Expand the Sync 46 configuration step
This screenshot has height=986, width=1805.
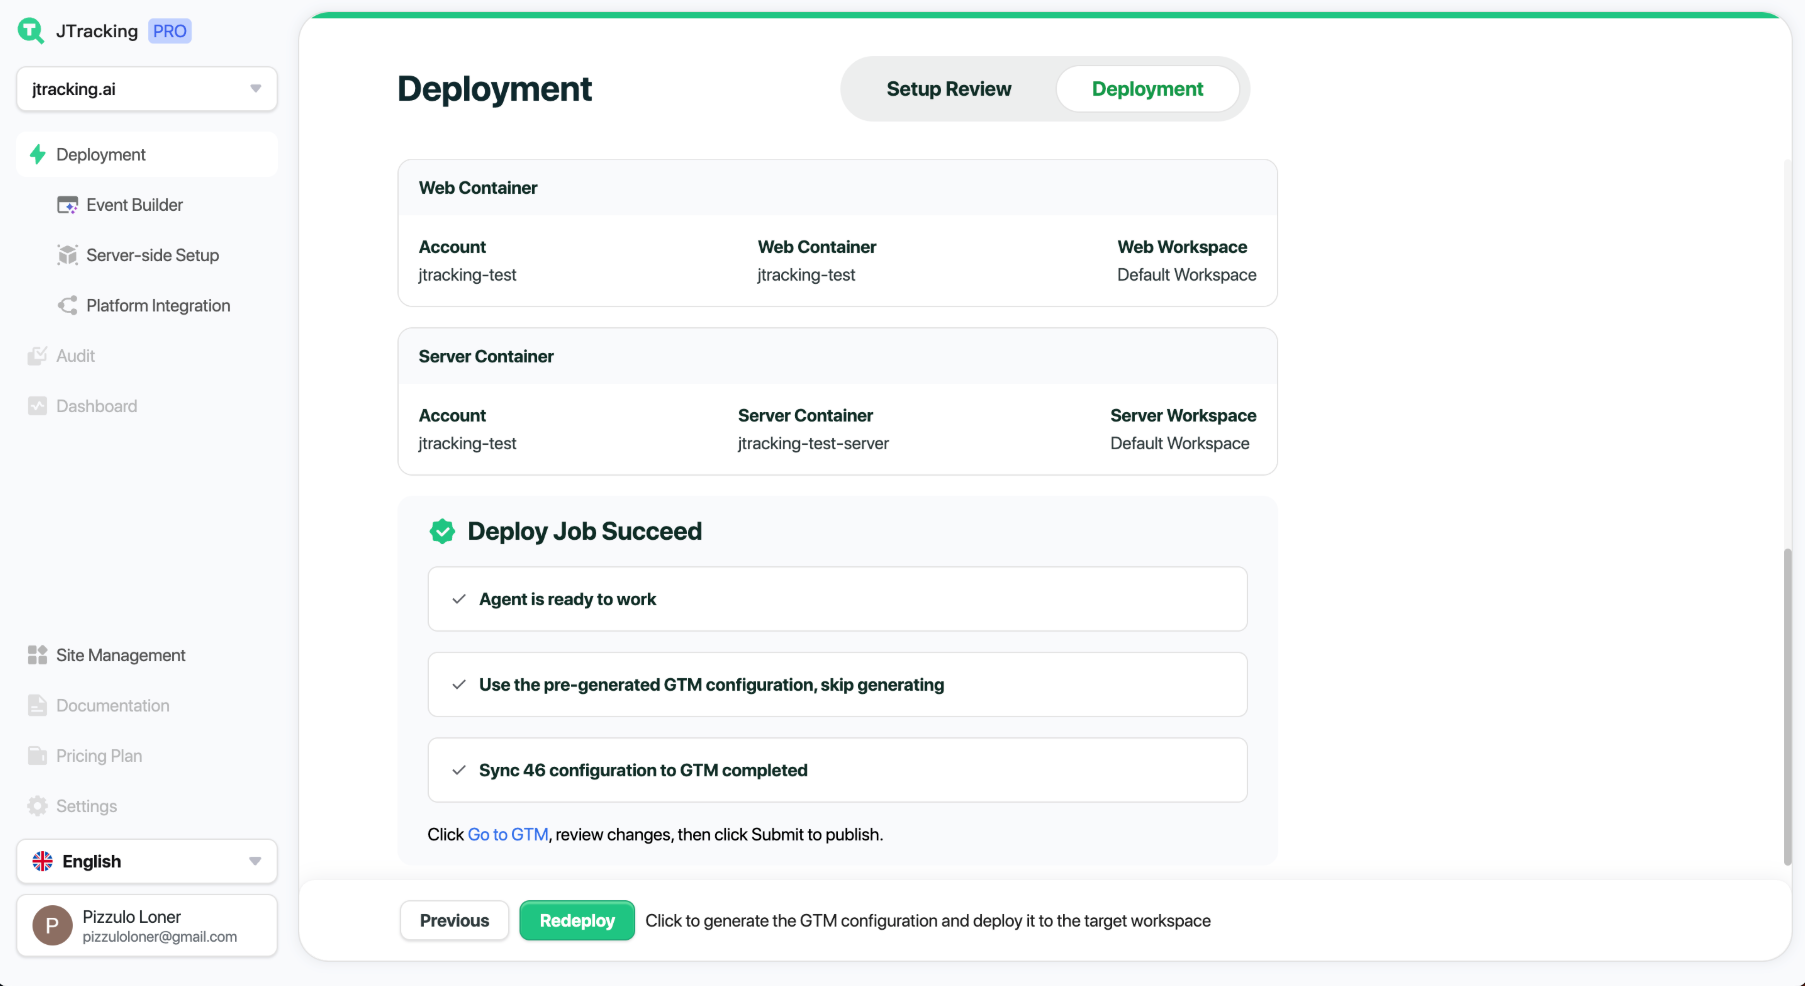click(837, 770)
